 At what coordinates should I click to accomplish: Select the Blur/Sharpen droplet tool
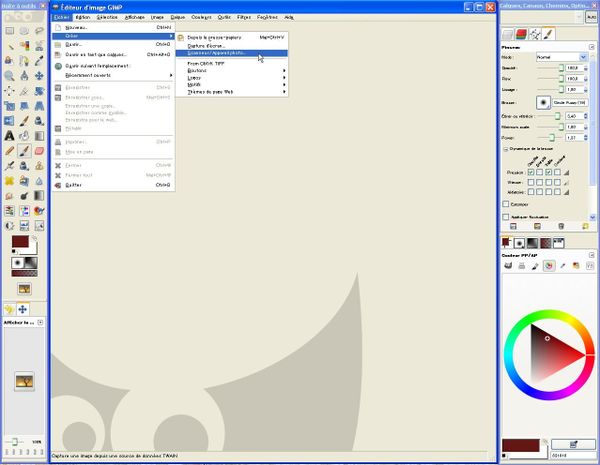(39, 180)
